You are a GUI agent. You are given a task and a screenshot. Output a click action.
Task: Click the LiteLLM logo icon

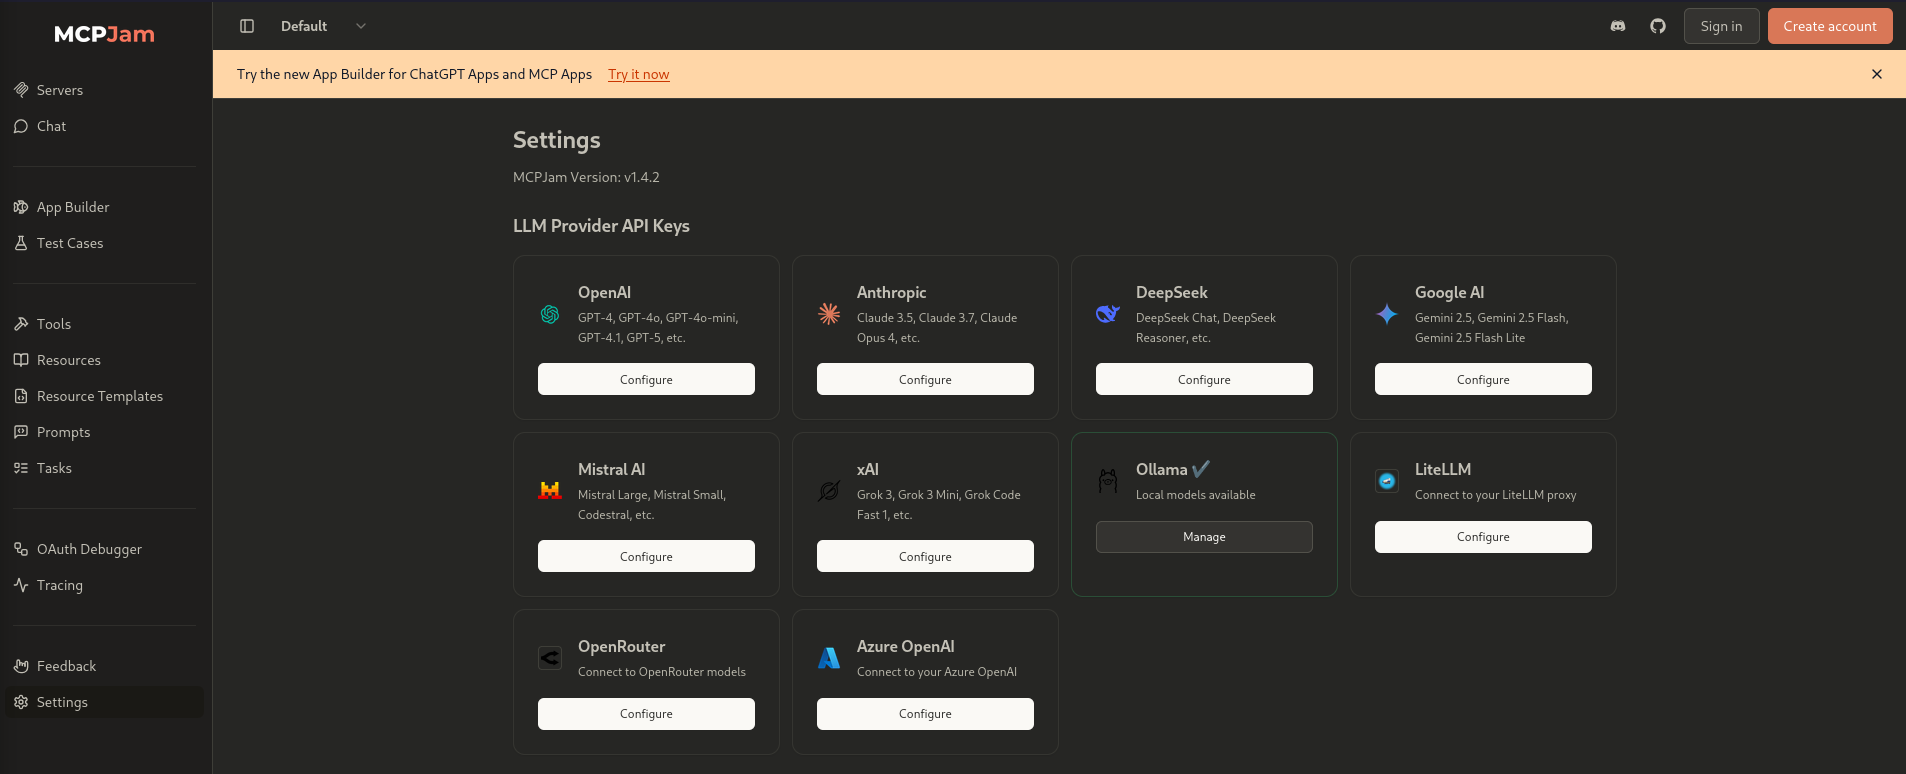[1387, 481]
